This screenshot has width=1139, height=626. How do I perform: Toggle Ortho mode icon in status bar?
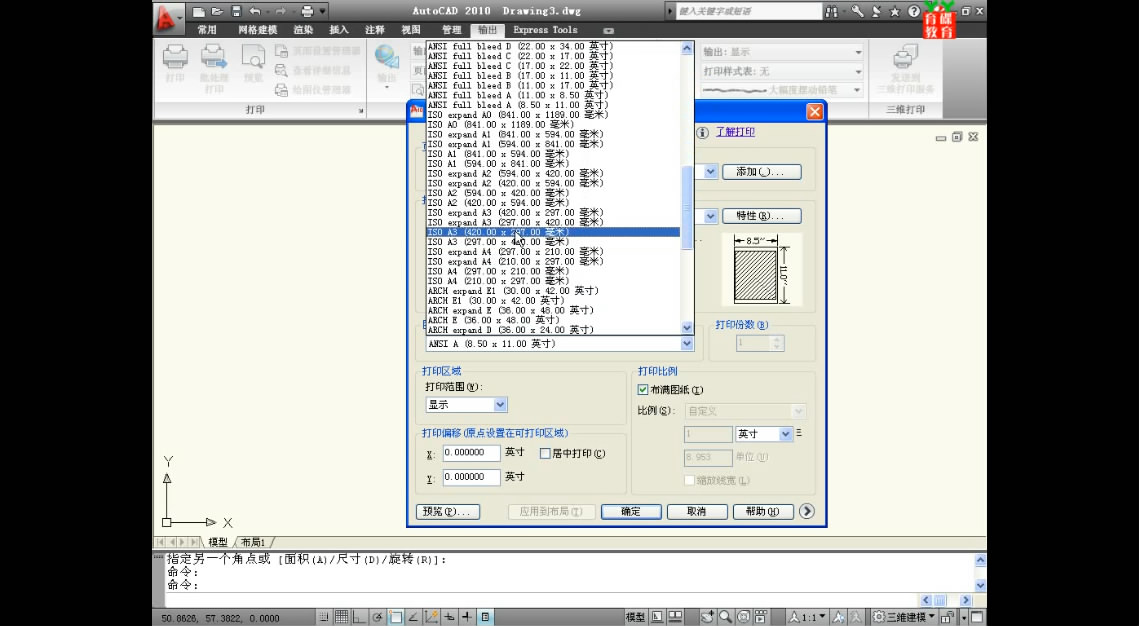(359, 617)
